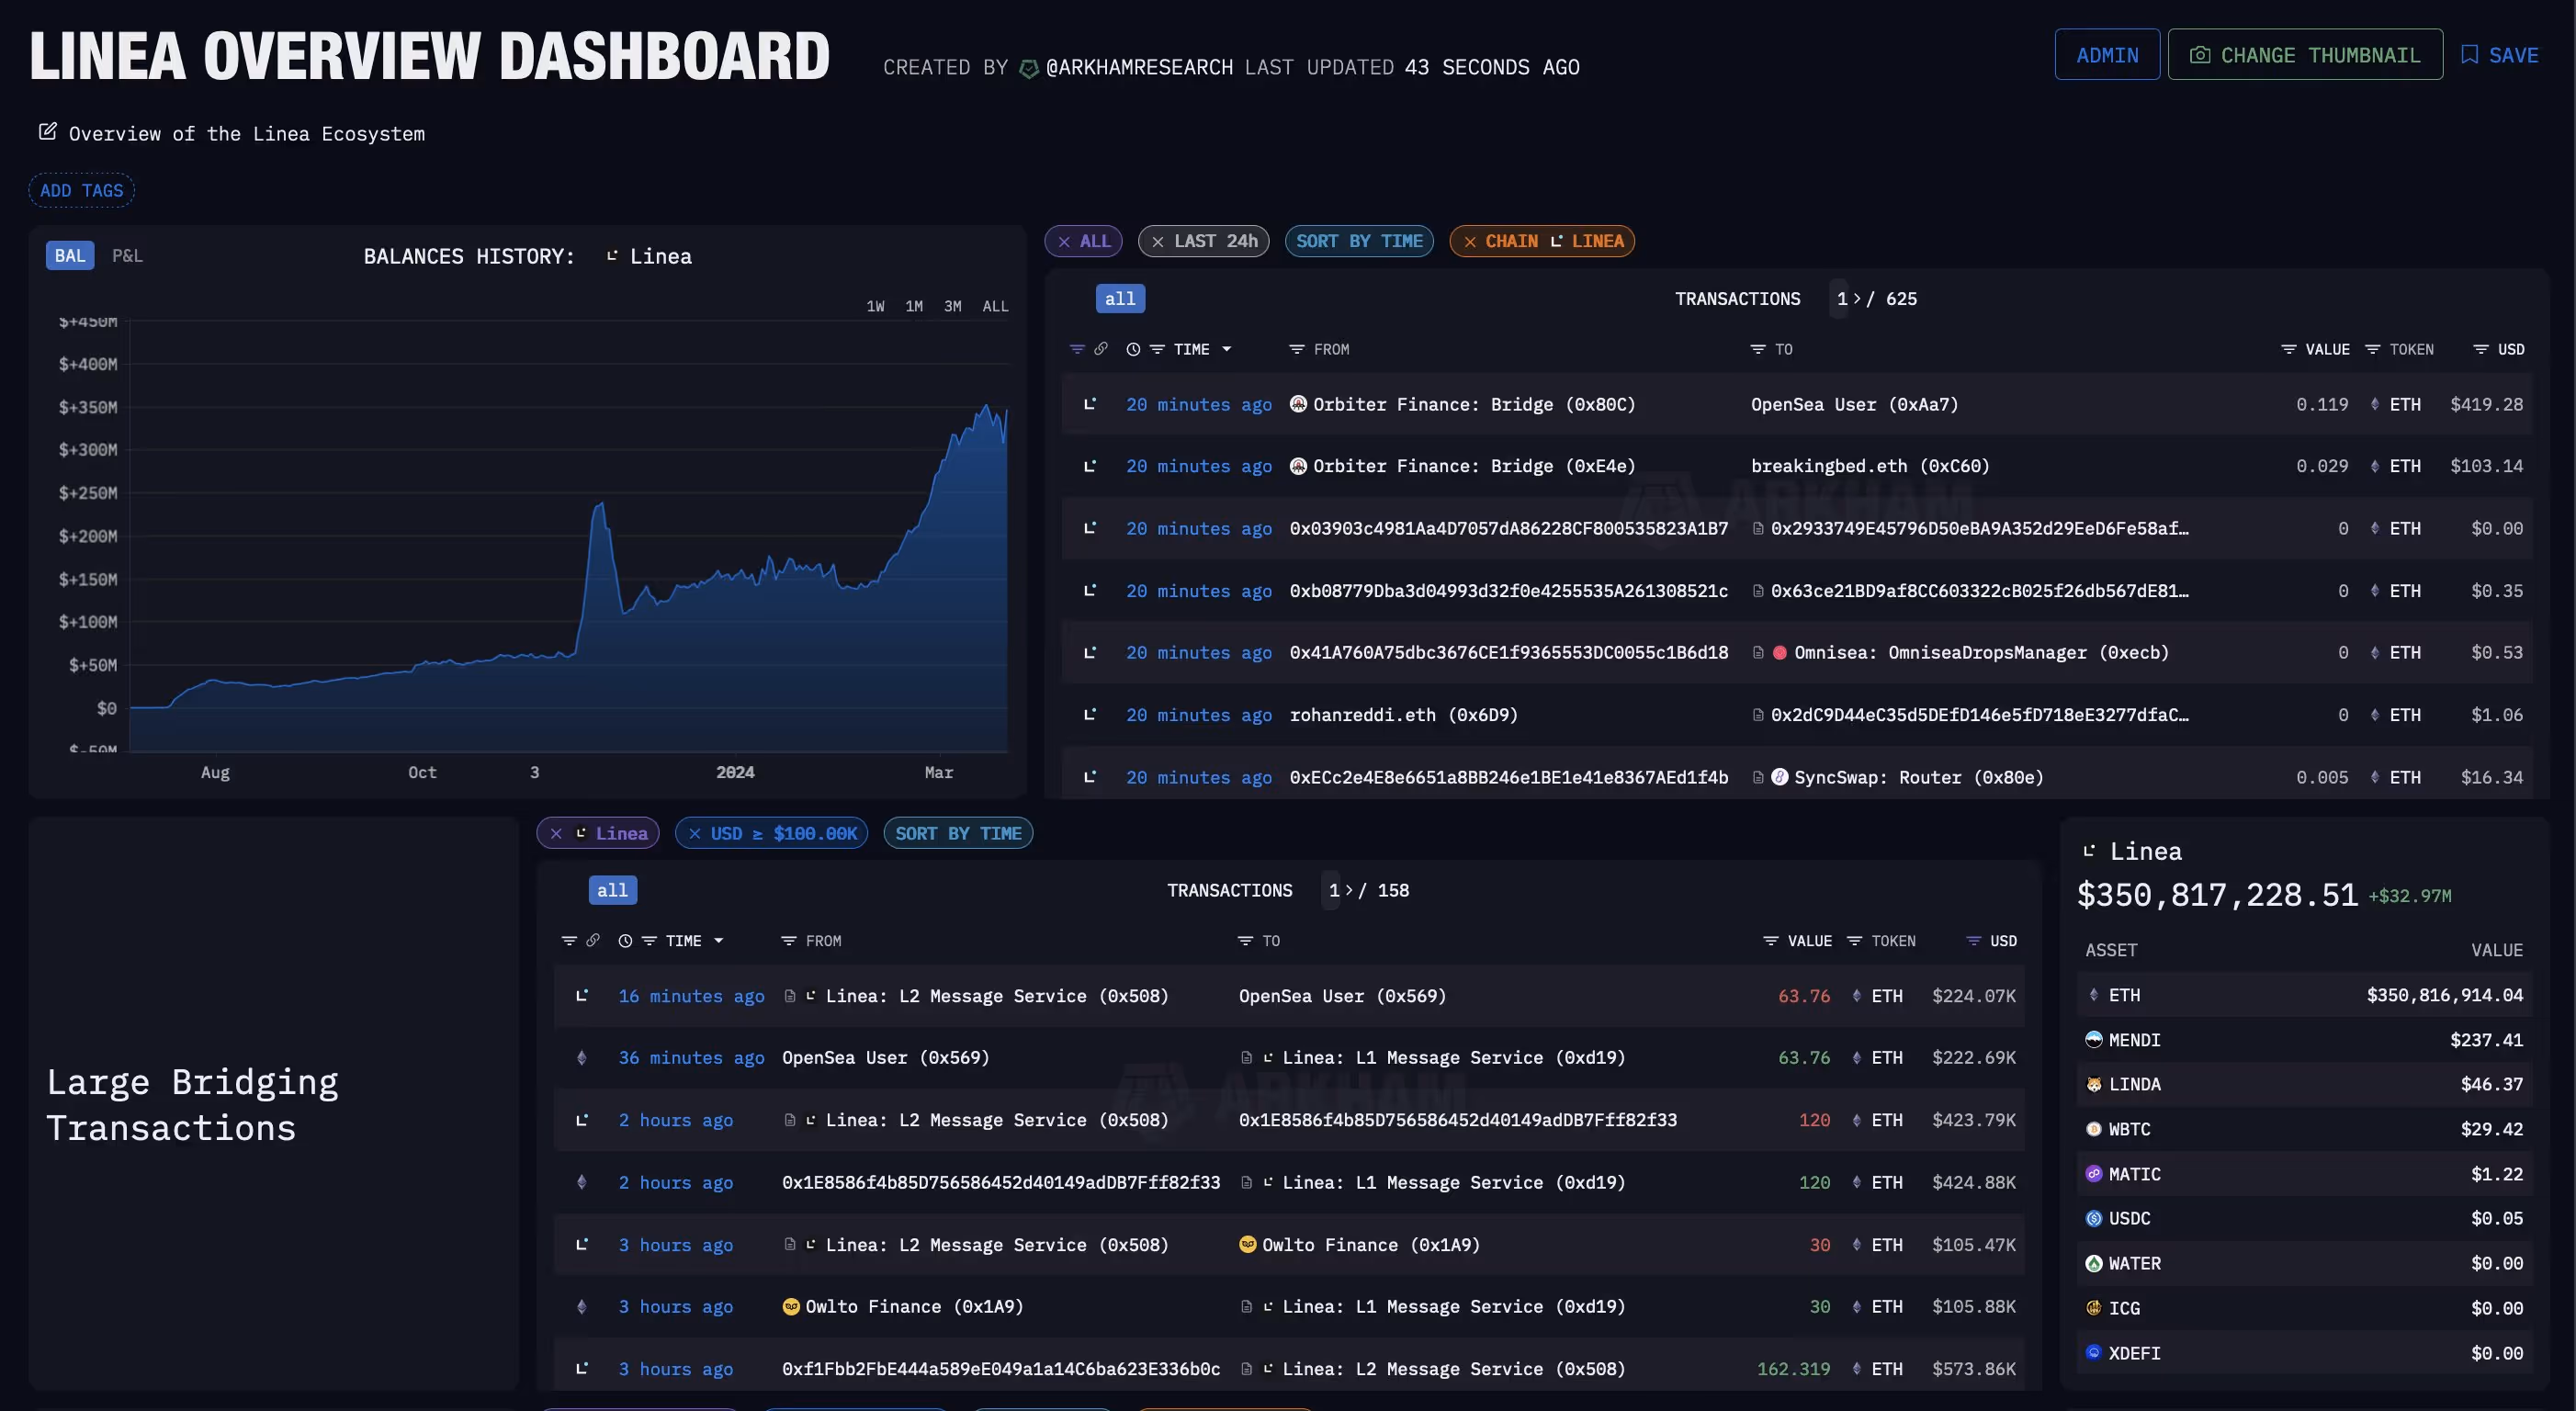
Task: Open TIME sort dropdown in bridging table
Action: pos(719,941)
